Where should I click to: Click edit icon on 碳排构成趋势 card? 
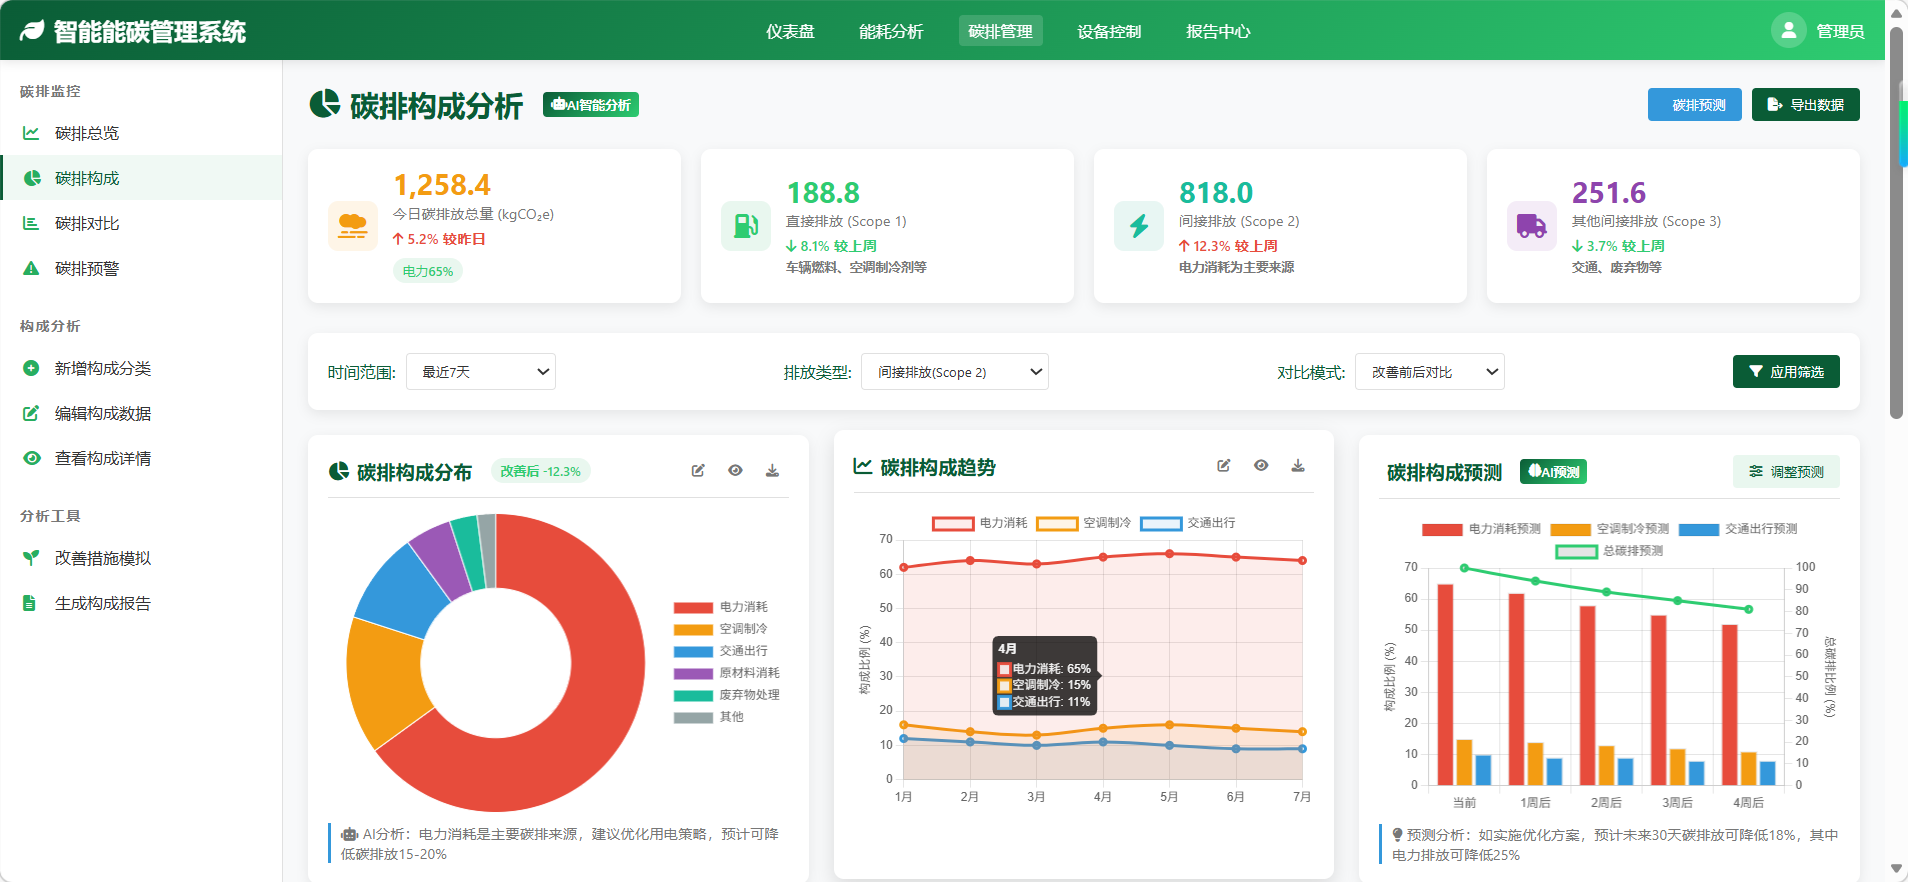click(x=1223, y=466)
